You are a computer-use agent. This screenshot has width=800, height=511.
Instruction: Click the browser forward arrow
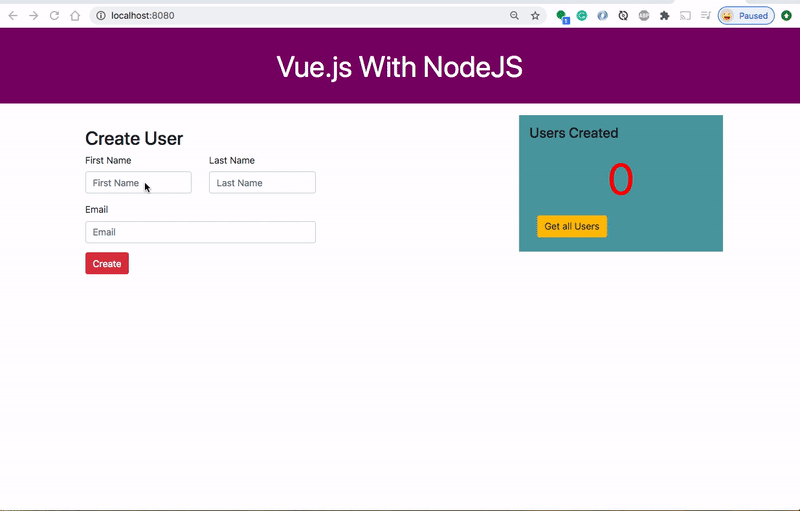click(34, 16)
